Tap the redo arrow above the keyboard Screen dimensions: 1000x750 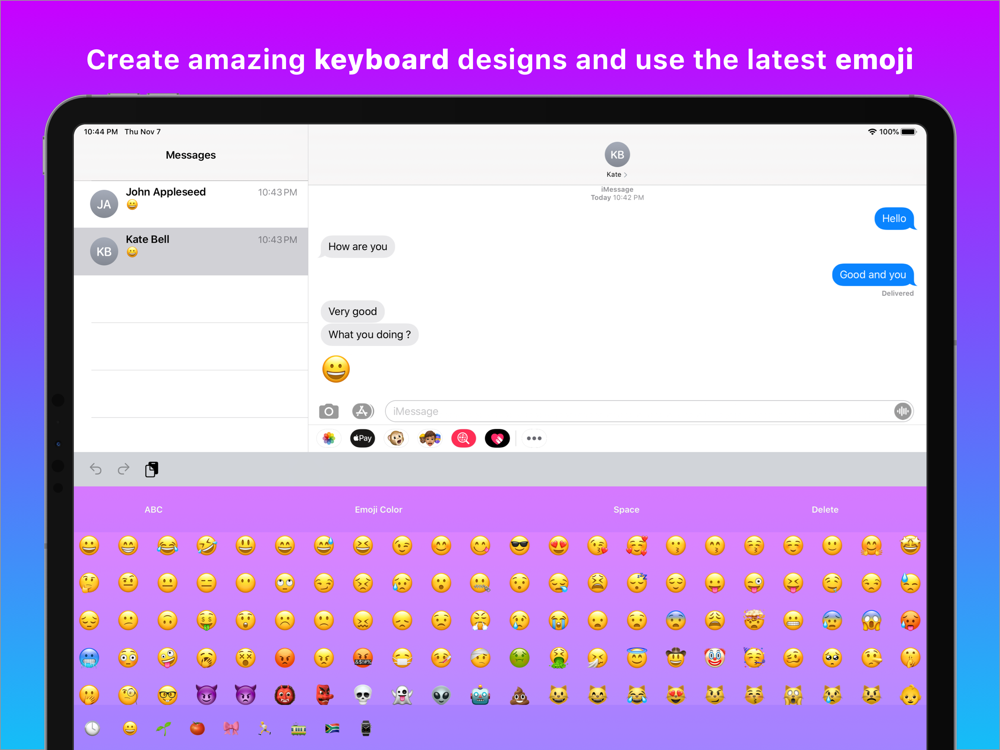(x=124, y=469)
